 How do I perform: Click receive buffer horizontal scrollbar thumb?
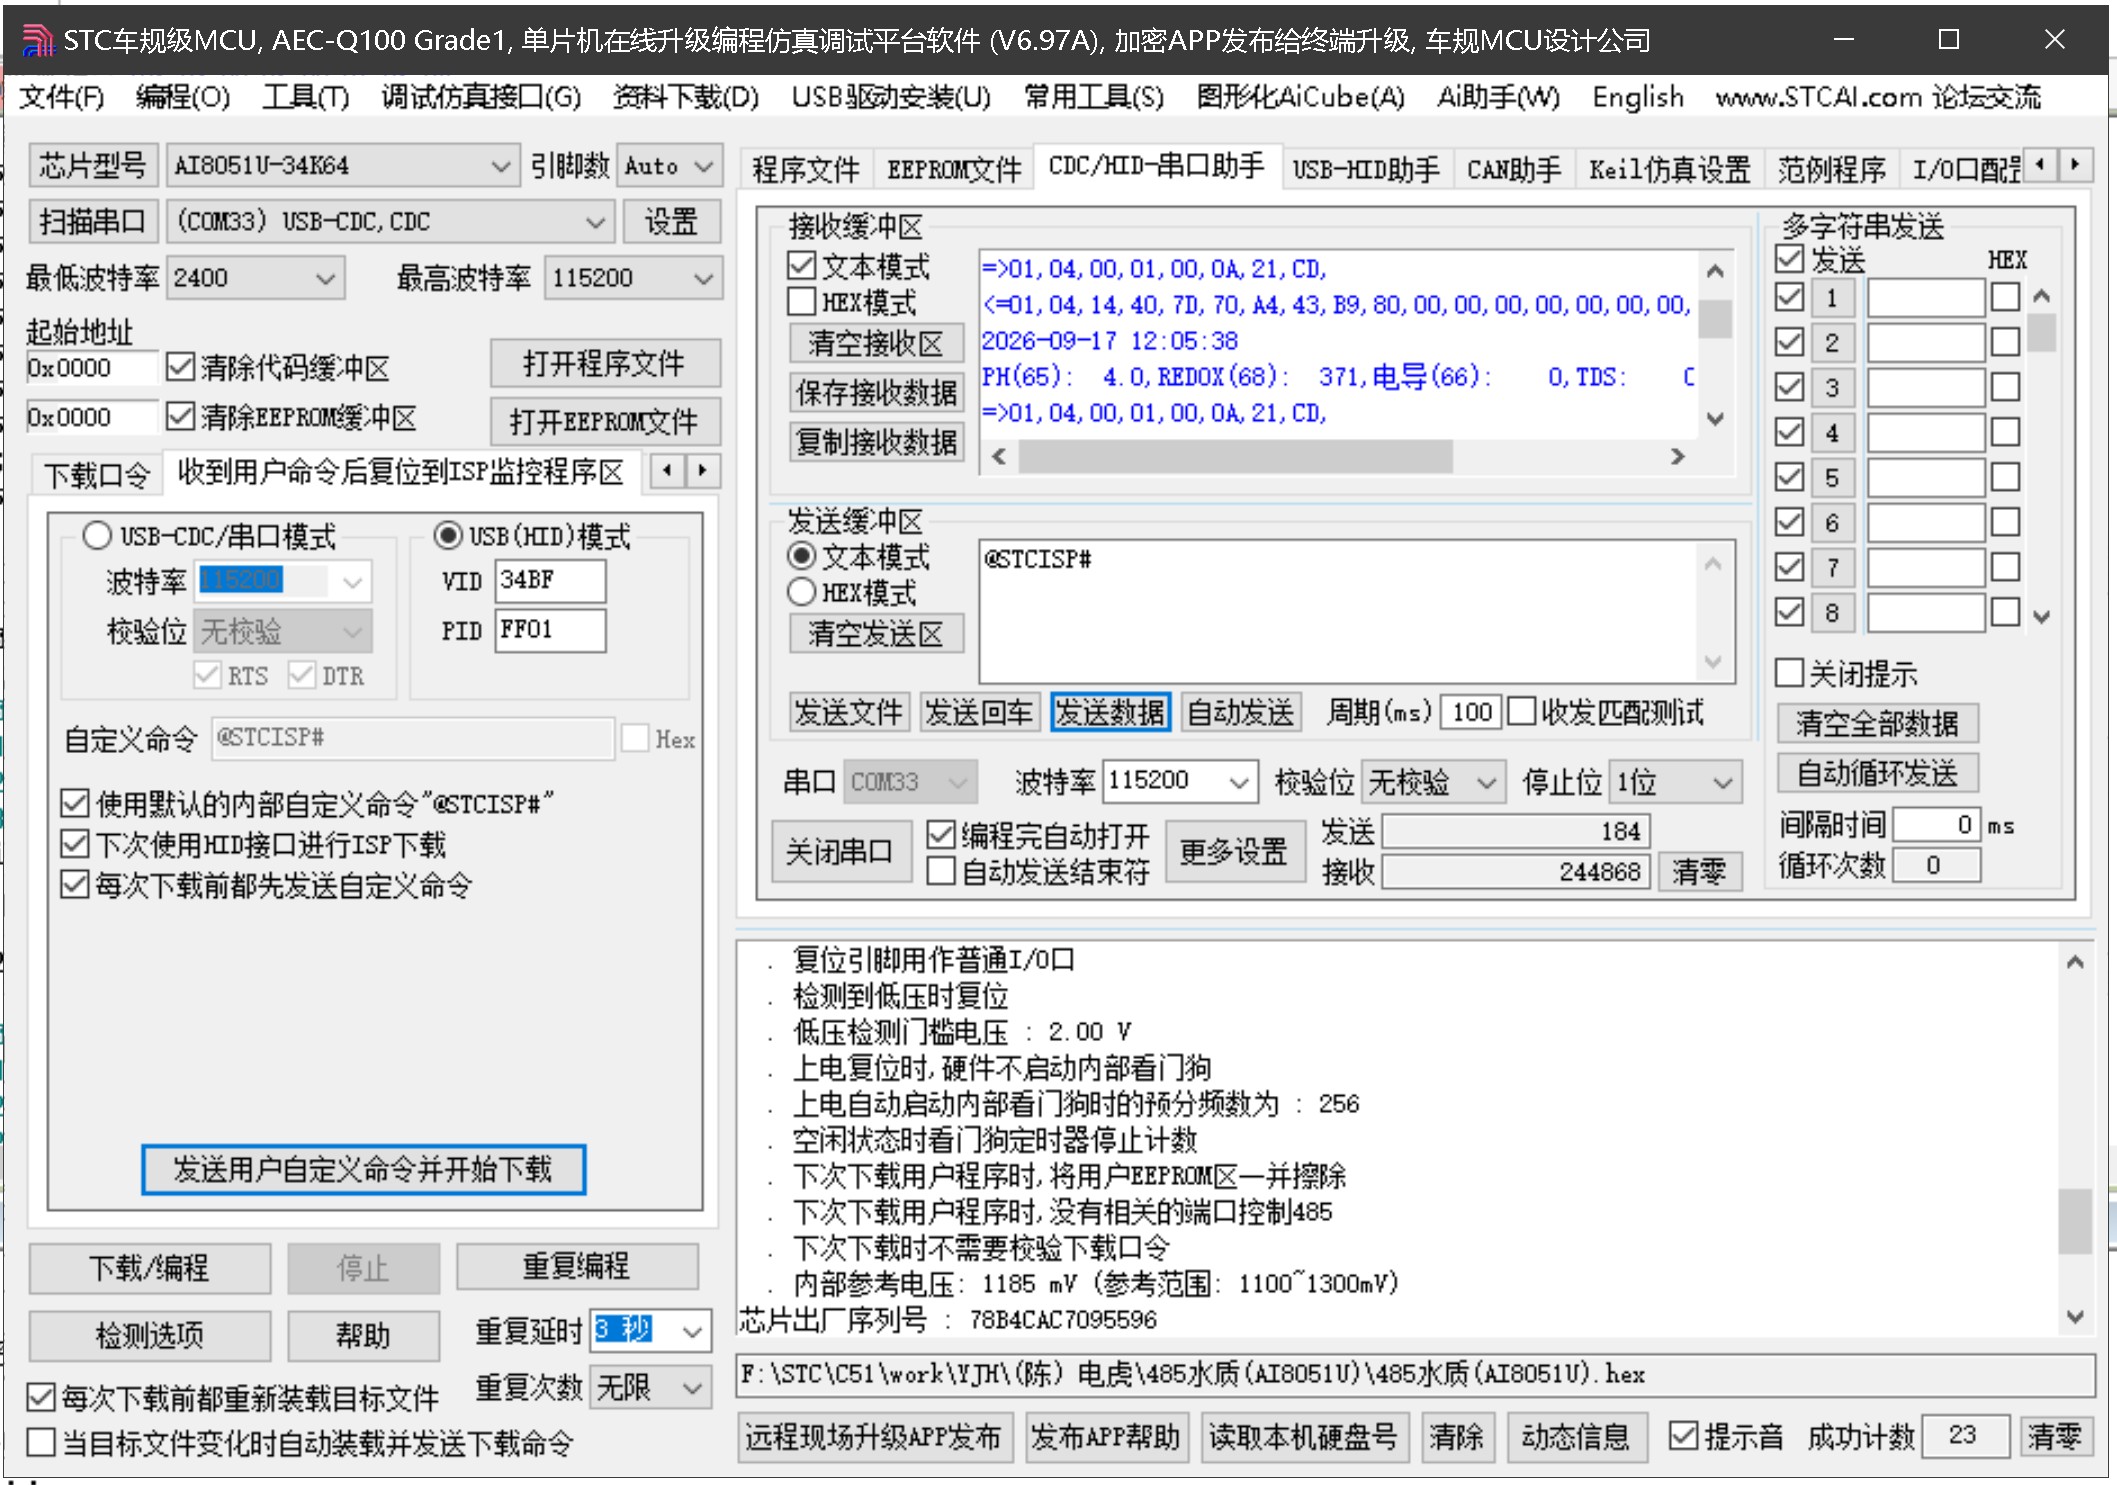pos(1234,457)
